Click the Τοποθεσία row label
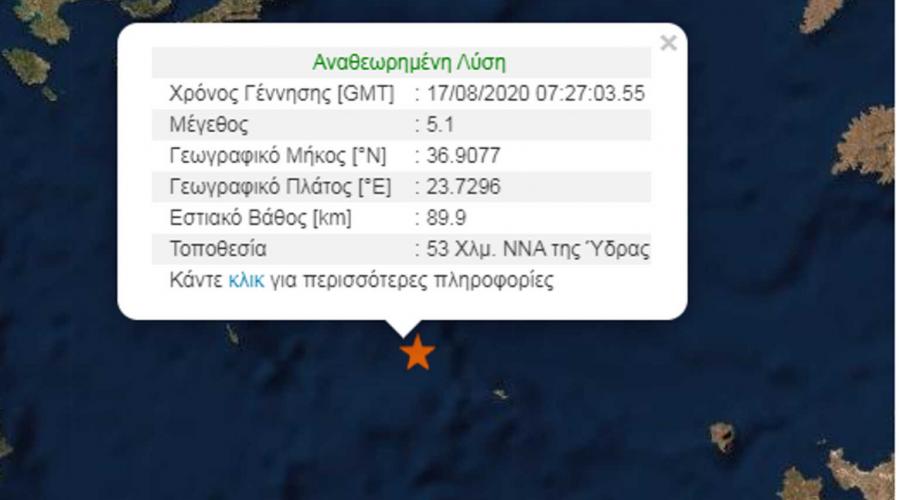The image size is (900, 500). pos(218,249)
